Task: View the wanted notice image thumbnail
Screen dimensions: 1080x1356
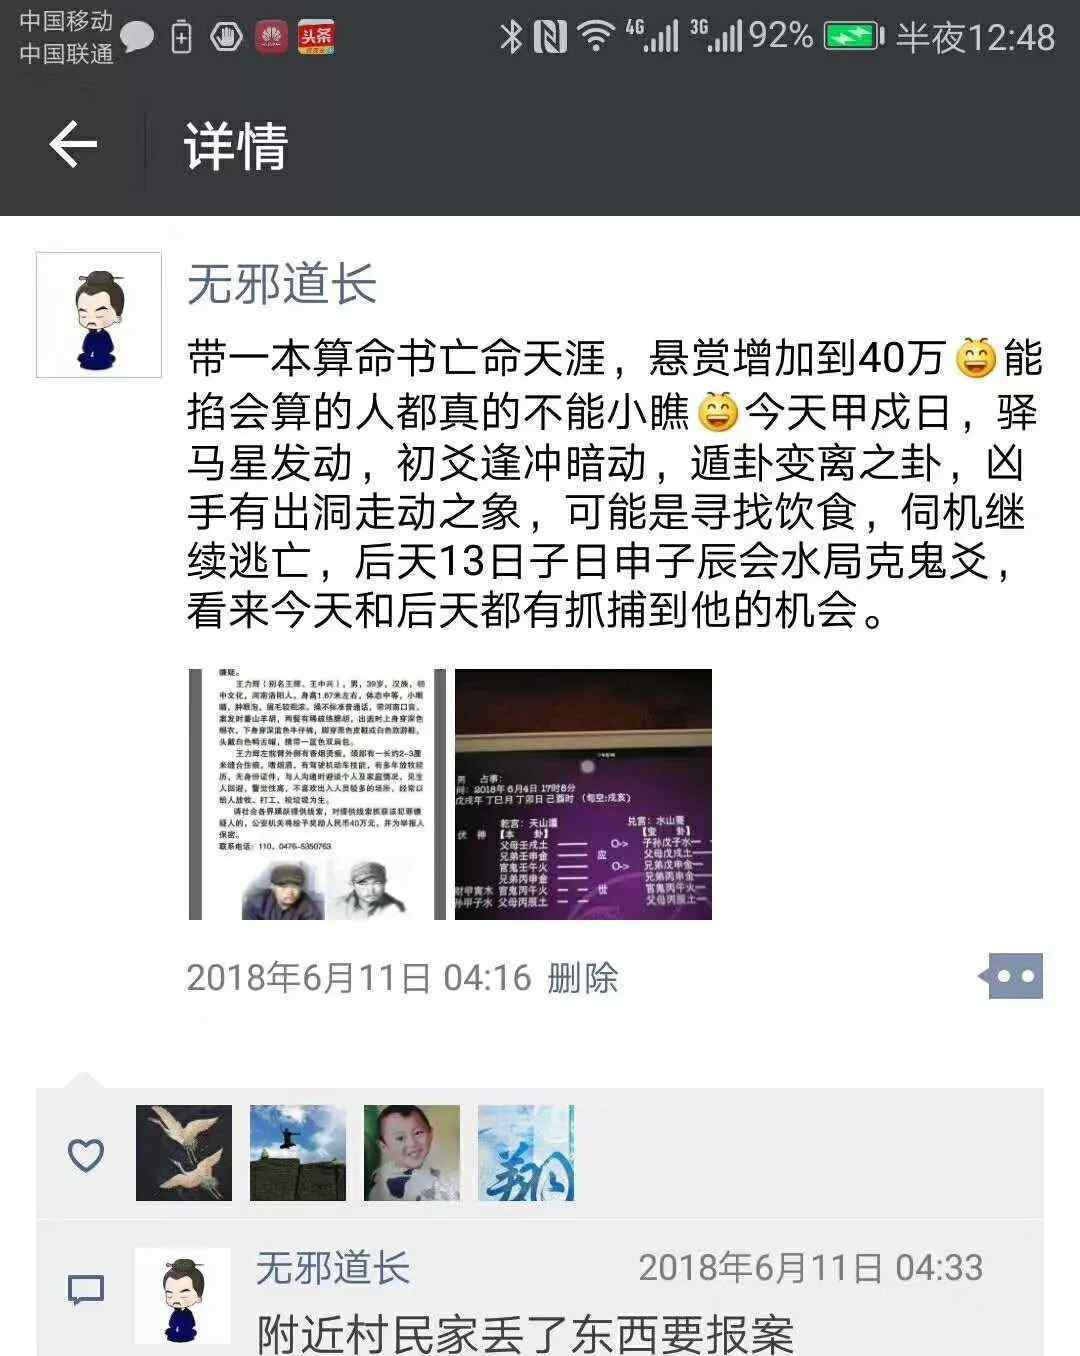Action: pos(317,794)
